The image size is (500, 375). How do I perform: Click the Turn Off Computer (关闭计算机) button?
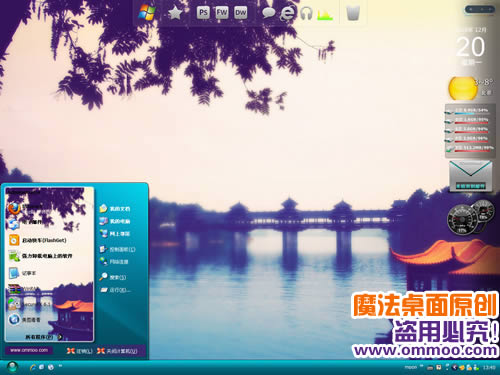[117, 351]
